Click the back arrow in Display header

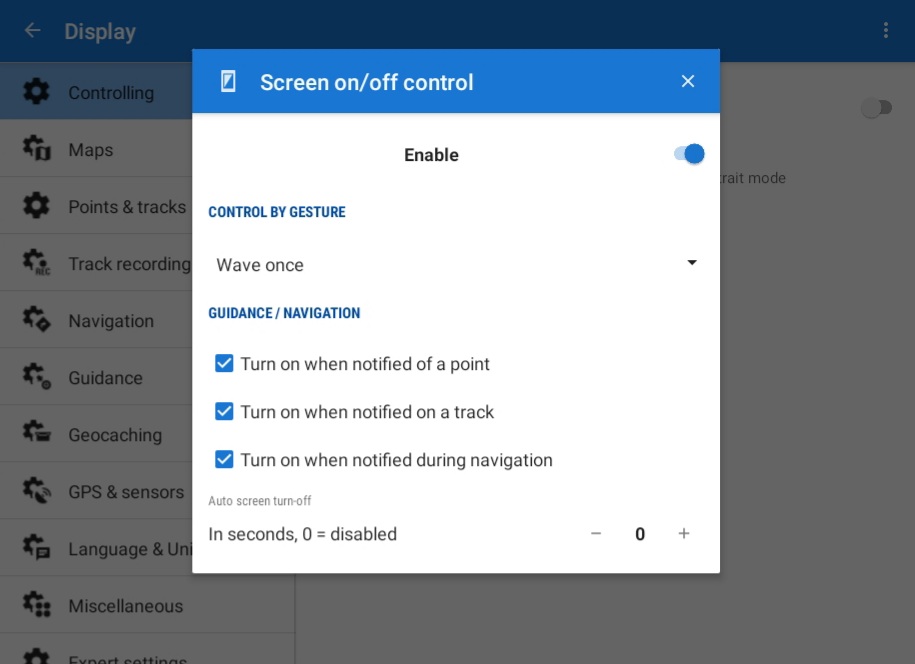pyautogui.click(x=32, y=31)
